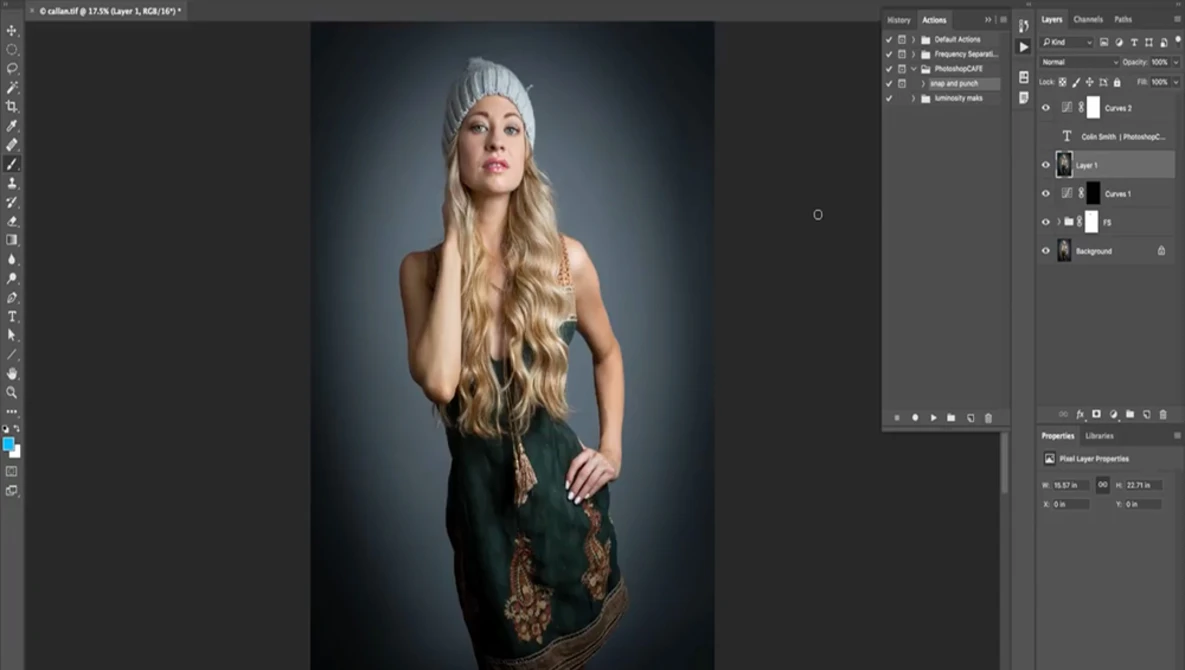Hide the Curves 2 layer
Viewport: 1185px width, 670px height.
pos(1046,108)
